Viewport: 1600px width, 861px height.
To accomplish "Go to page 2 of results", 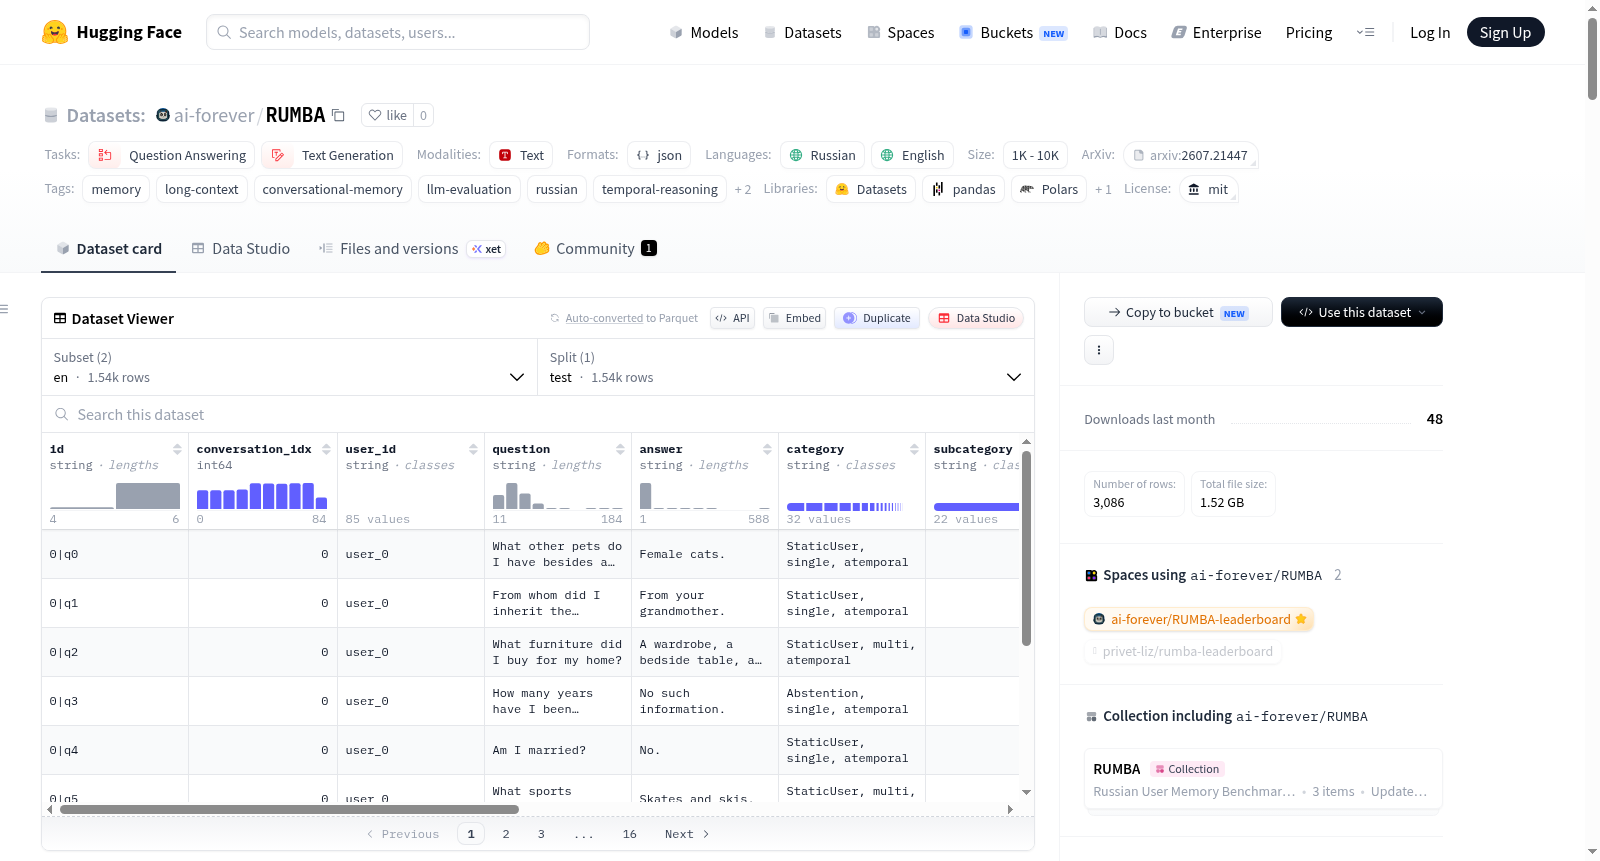I will (506, 834).
